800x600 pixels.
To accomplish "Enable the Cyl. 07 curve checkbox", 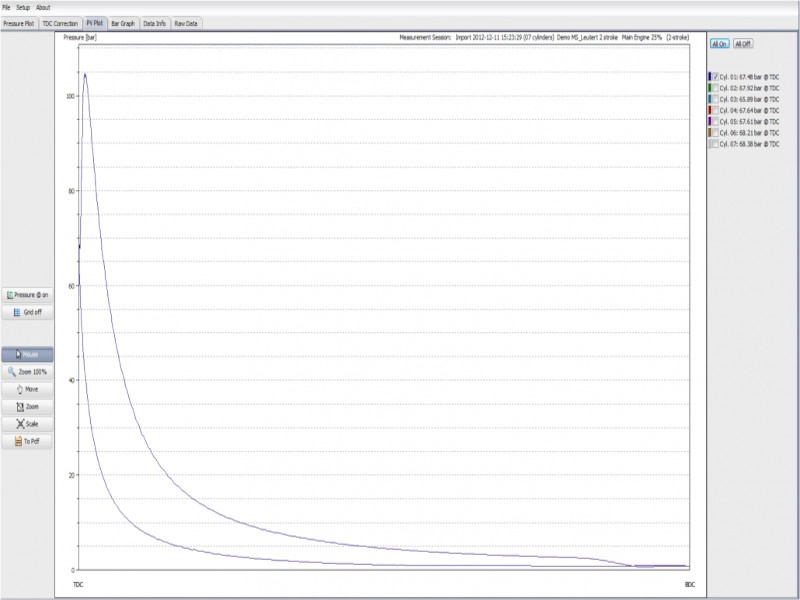I will pos(716,144).
